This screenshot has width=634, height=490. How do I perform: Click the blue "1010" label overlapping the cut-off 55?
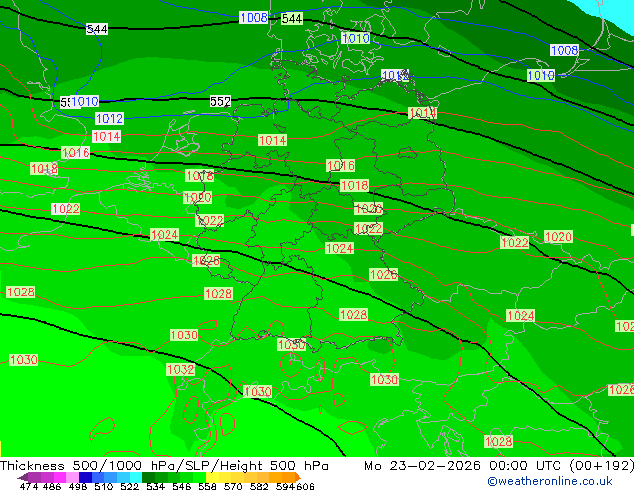pyautogui.click(x=85, y=101)
